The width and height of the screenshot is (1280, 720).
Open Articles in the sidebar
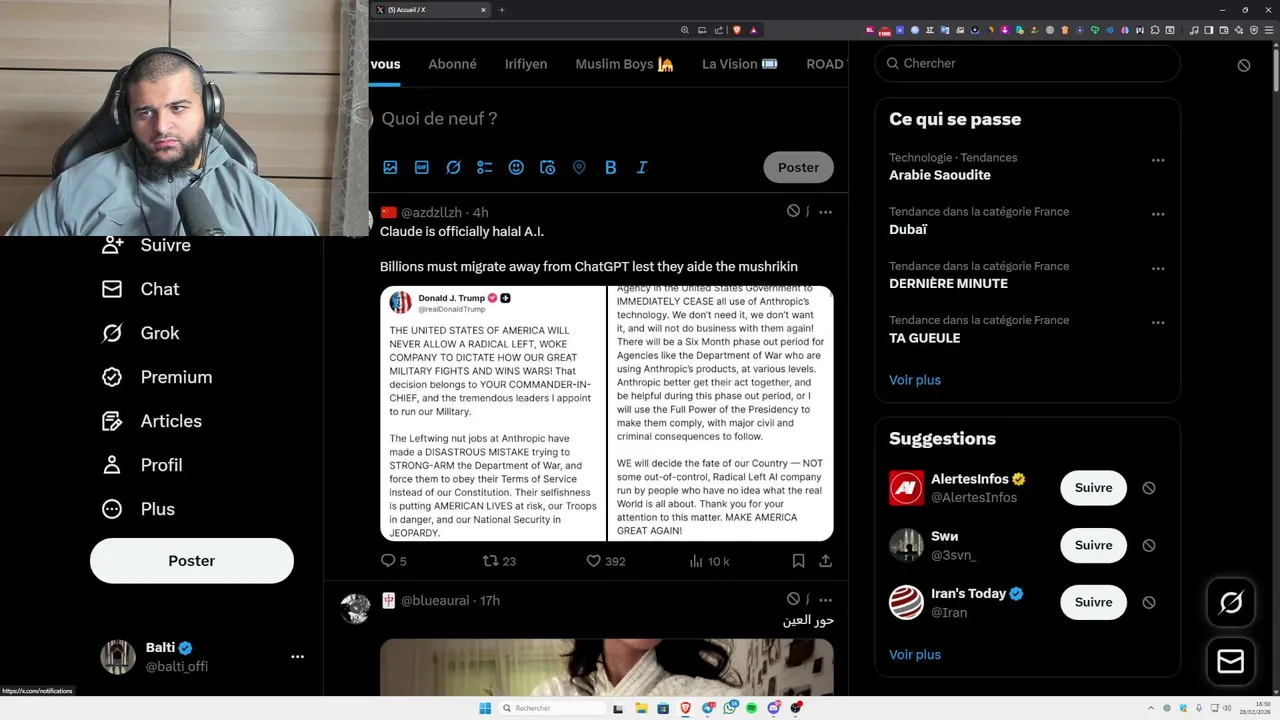[x=151, y=421]
